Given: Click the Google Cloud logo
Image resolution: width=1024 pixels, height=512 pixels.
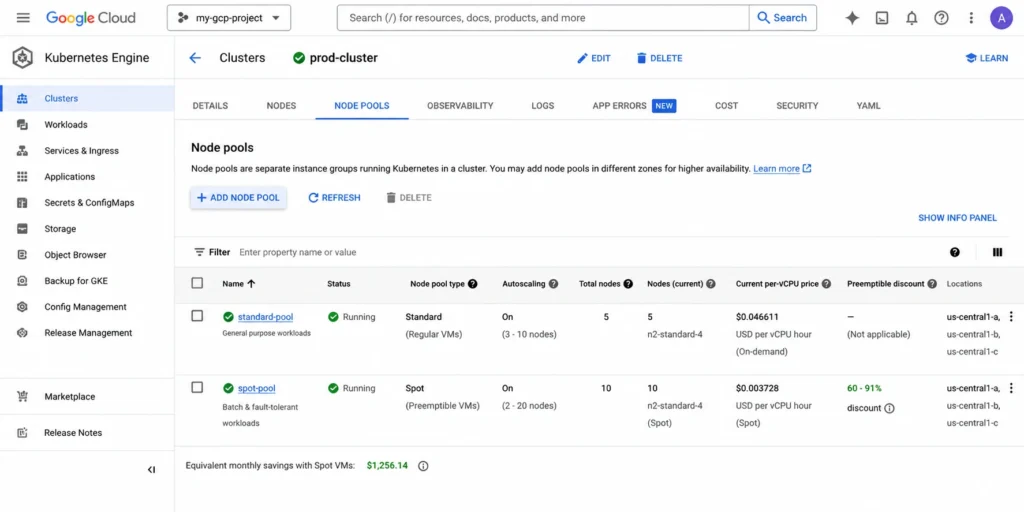Looking at the screenshot, I should pos(91,18).
